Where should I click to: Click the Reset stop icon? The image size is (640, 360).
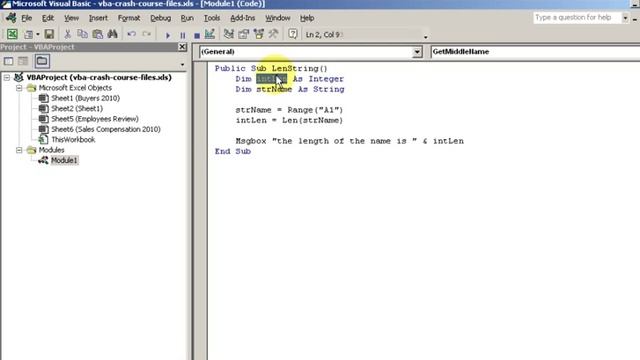tap(197, 35)
